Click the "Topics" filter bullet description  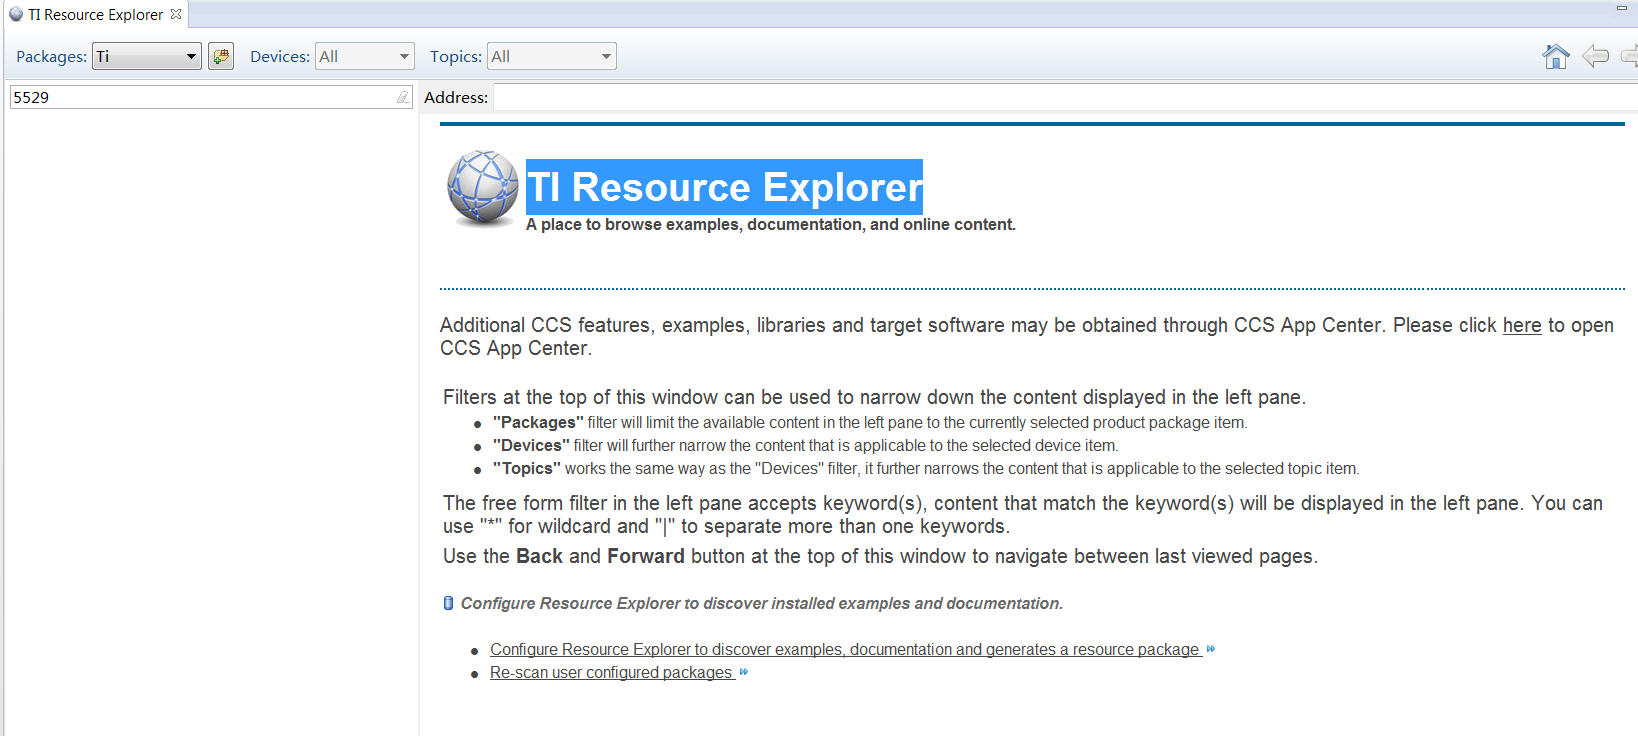tap(926, 468)
